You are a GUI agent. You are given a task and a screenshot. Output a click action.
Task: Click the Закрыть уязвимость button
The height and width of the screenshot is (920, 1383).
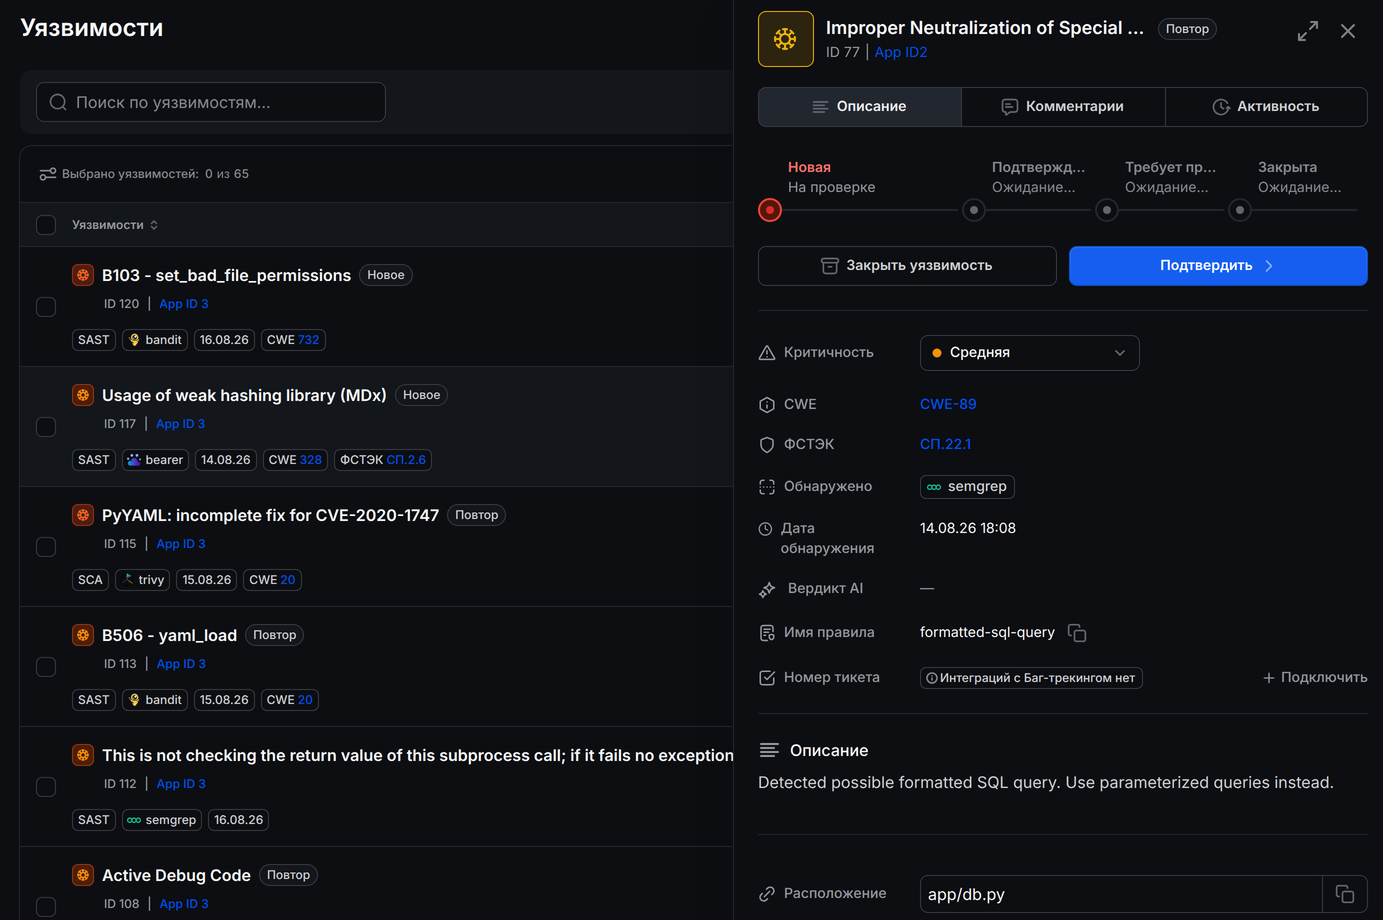click(907, 266)
